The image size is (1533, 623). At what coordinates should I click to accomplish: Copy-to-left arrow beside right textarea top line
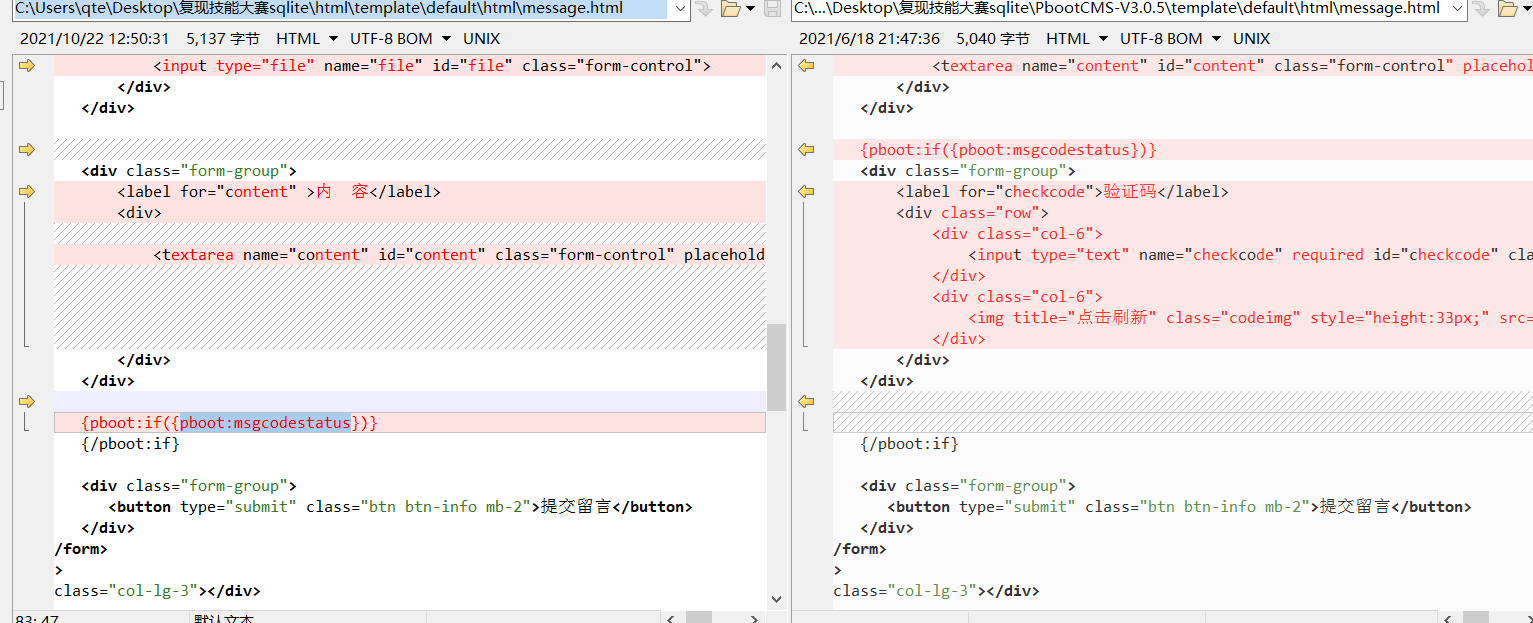[x=806, y=66]
